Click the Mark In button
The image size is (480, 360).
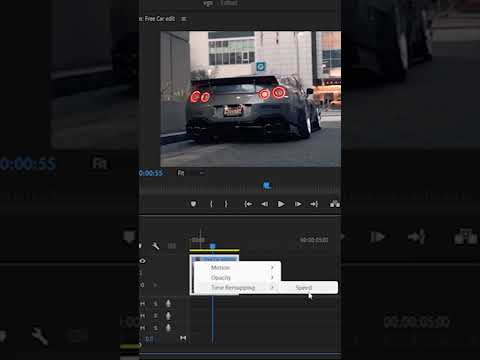coord(211,204)
